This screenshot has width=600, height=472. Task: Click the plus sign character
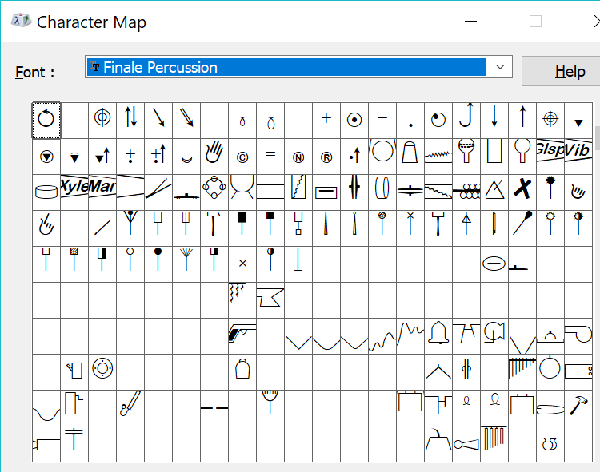click(326, 119)
